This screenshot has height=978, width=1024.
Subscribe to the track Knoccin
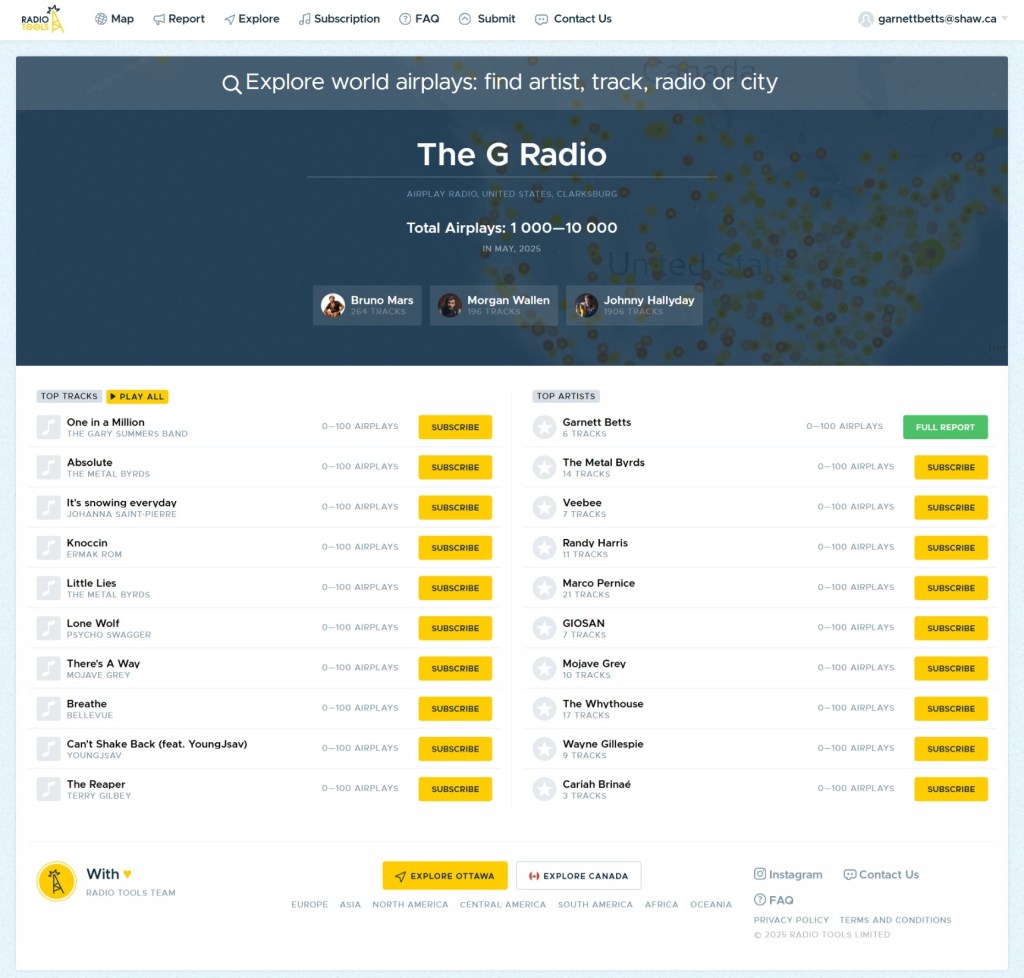coord(455,548)
